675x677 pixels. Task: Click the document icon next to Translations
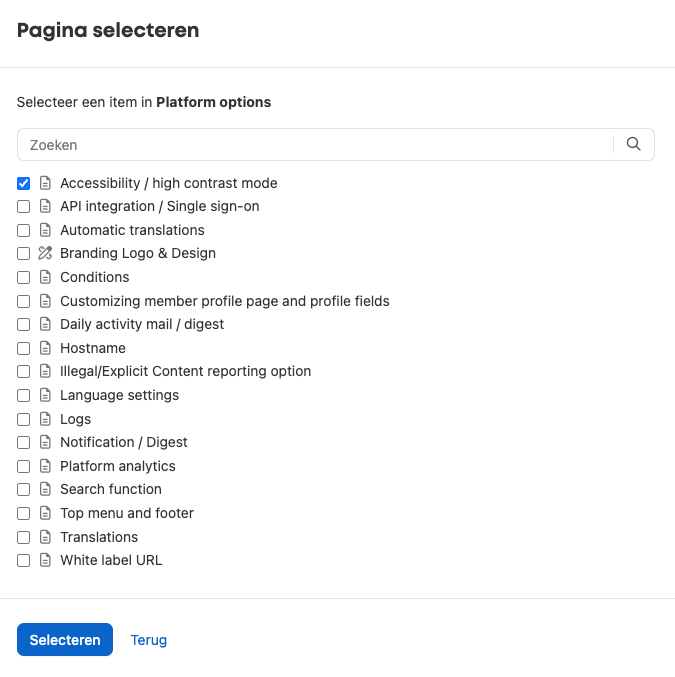pos(45,537)
